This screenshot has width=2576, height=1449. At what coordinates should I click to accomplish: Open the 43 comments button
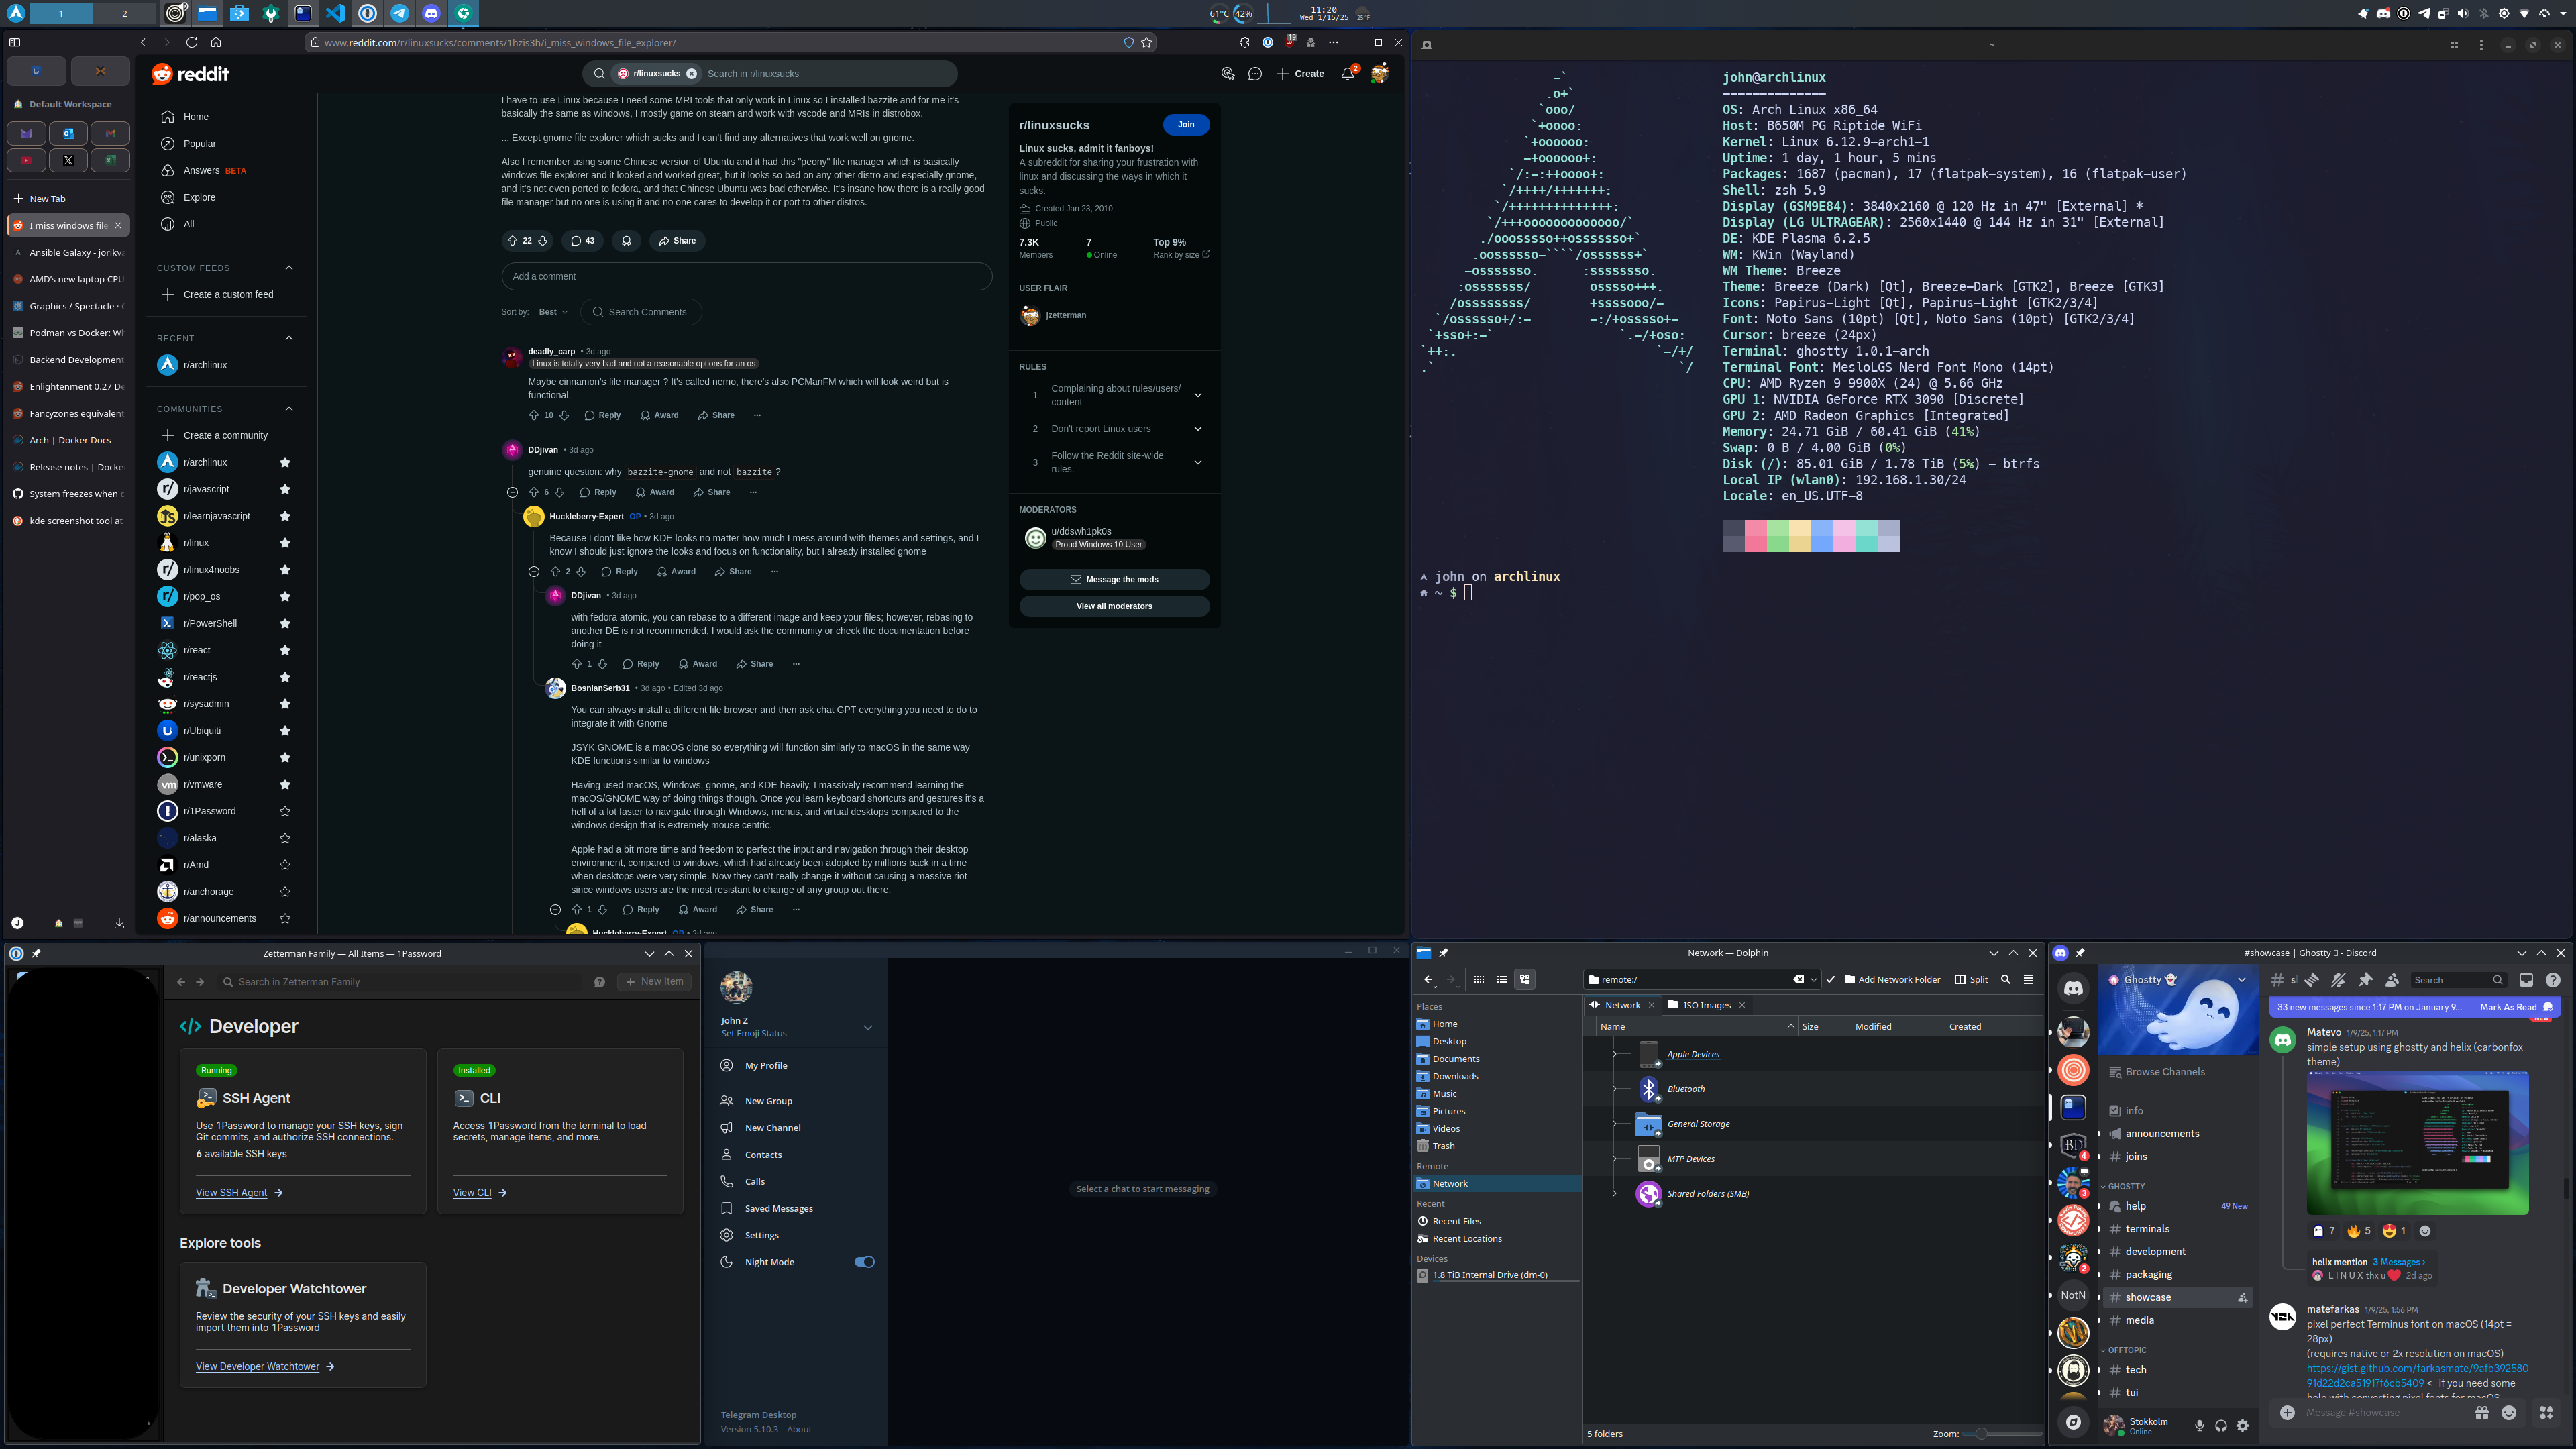582,241
